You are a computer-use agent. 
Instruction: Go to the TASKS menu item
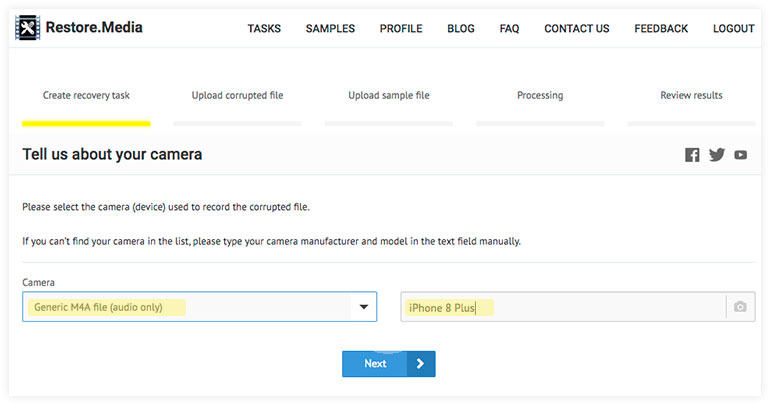point(264,28)
